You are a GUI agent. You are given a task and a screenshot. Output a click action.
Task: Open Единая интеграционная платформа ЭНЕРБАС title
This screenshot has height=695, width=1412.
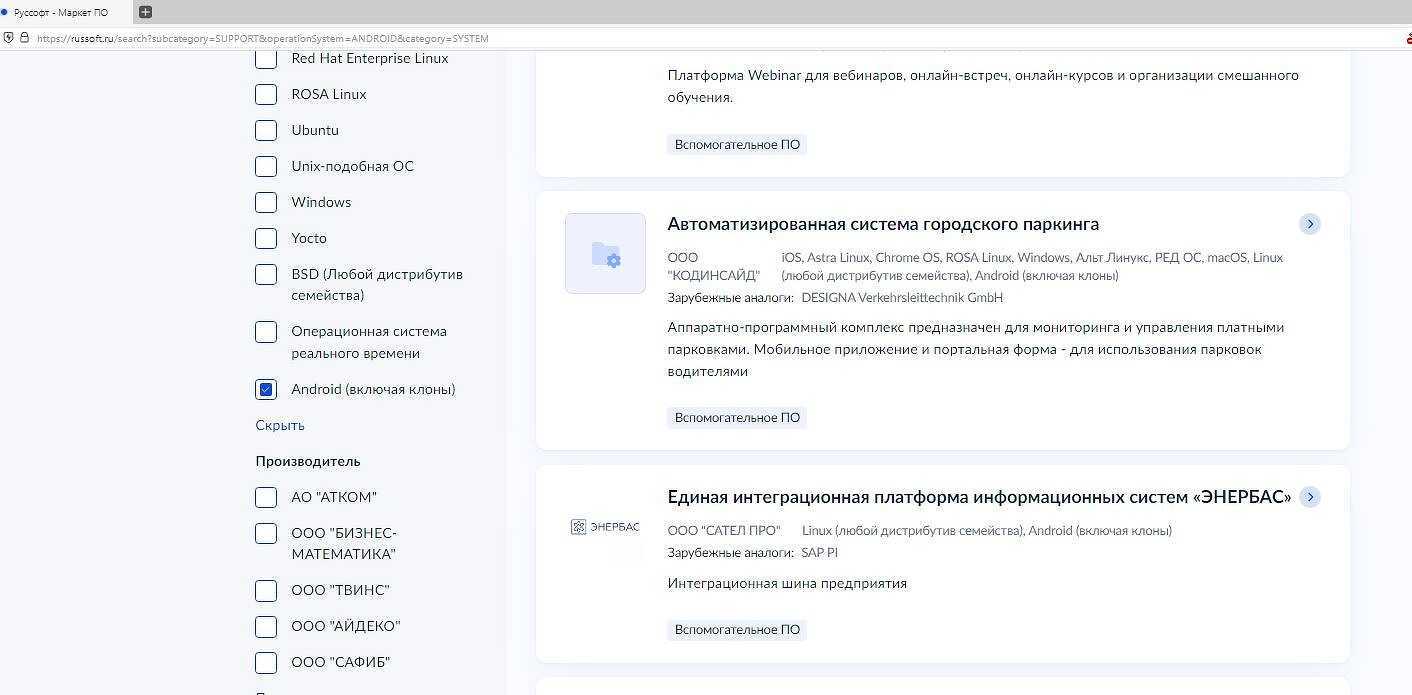[979, 497]
